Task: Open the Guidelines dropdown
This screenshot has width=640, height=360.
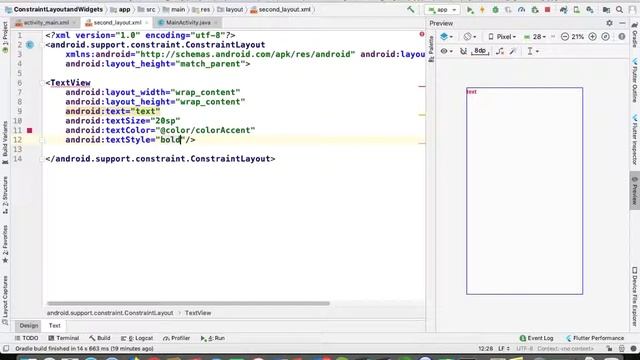Action: 533,51
